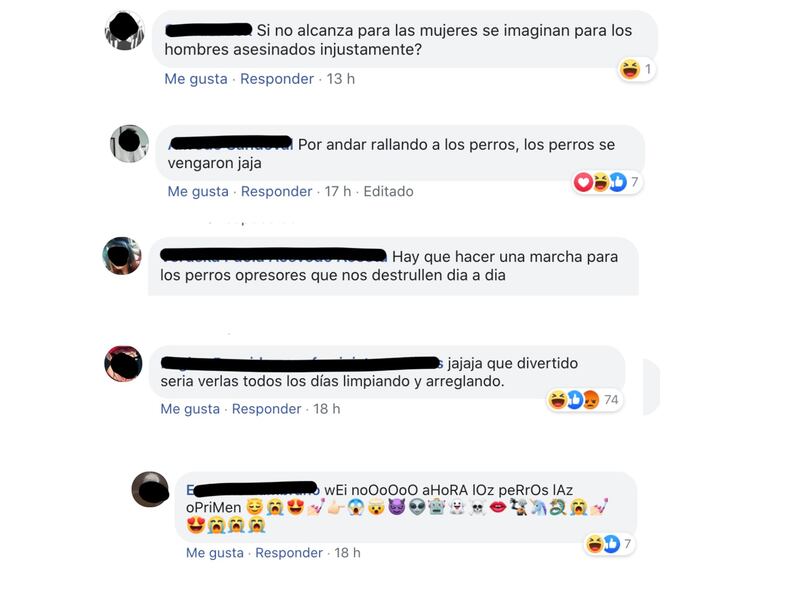Open laughing reaction on 13 h comment
Viewport: 800px width, 604px height.
tap(630, 69)
